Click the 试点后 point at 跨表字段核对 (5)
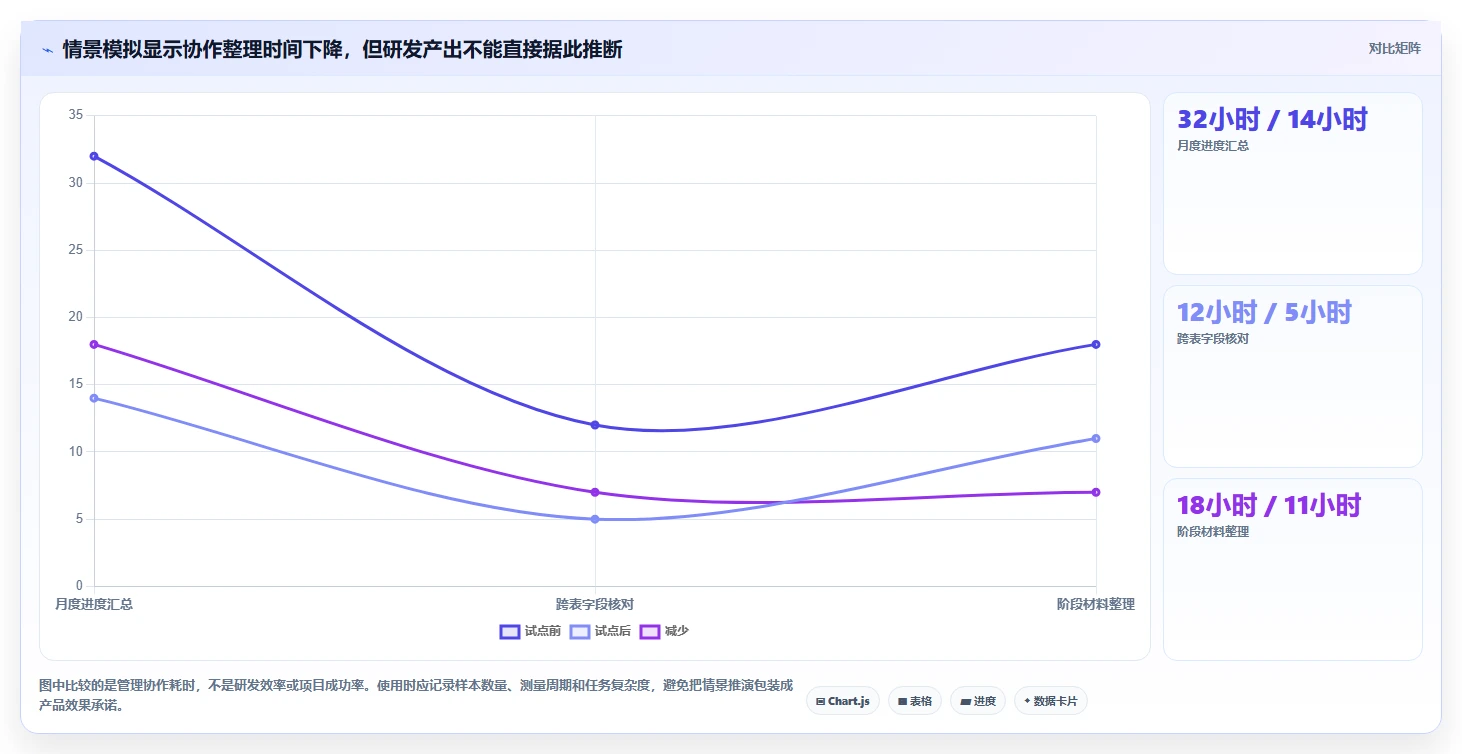 tap(595, 519)
